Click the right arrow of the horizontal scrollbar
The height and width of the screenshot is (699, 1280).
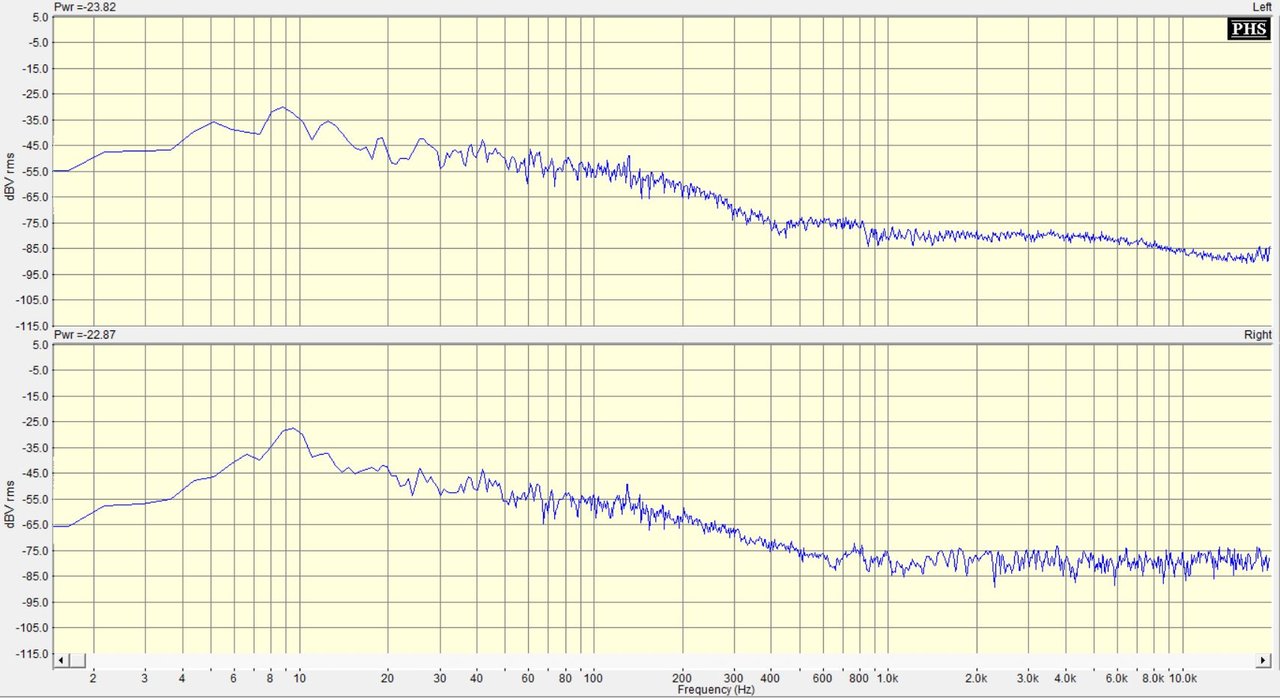pos(1263,661)
